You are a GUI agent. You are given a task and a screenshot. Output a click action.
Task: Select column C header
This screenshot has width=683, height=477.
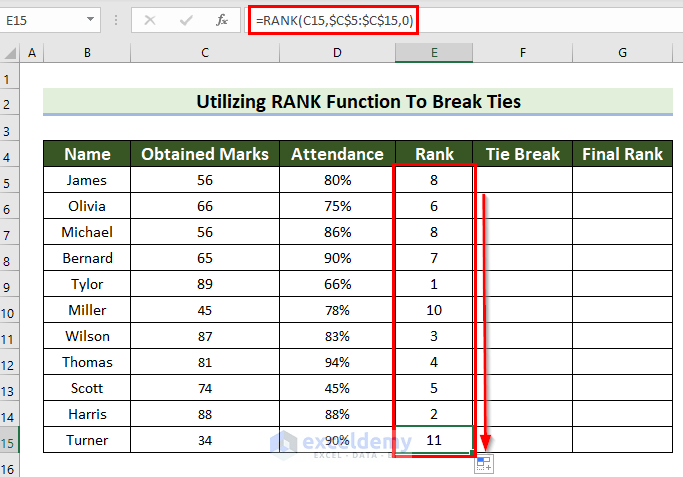coord(205,53)
